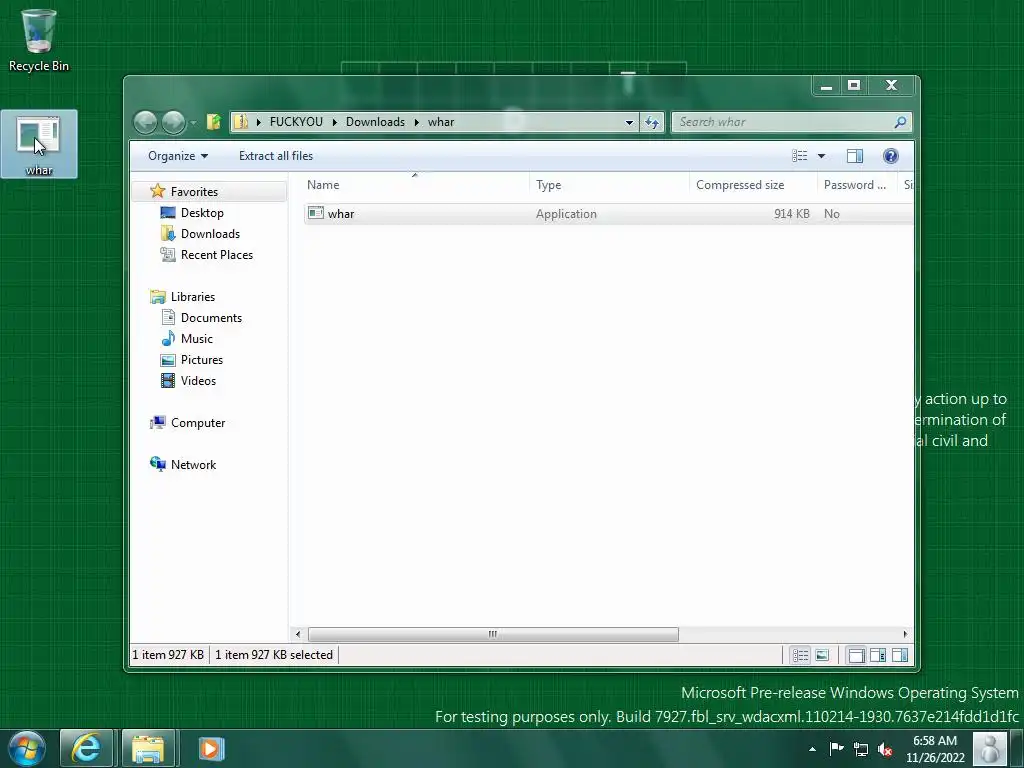
Task: Change your view icon in toolbar
Action: pos(799,155)
